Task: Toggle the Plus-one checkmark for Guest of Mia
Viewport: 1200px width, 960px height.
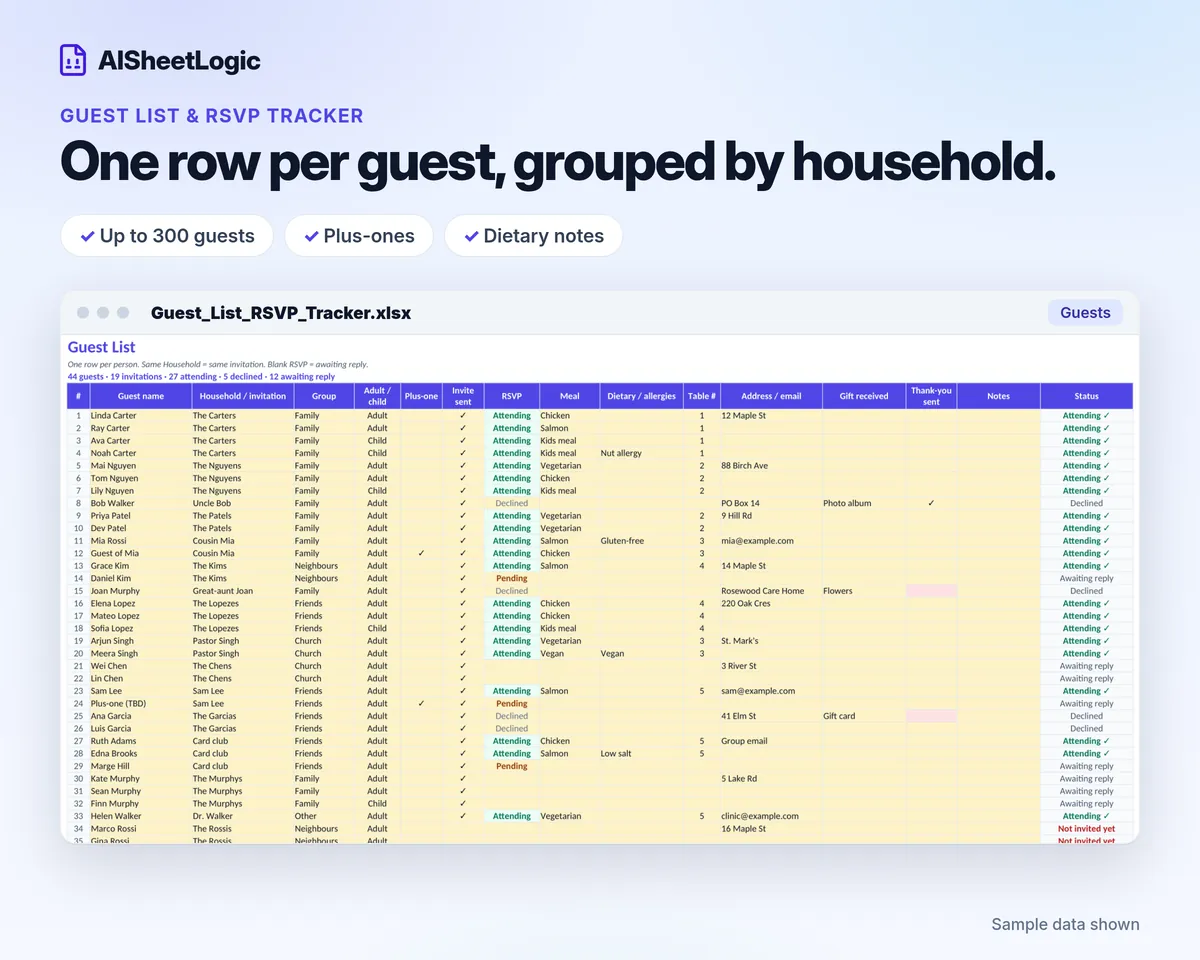Action: pyautogui.click(x=421, y=553)
